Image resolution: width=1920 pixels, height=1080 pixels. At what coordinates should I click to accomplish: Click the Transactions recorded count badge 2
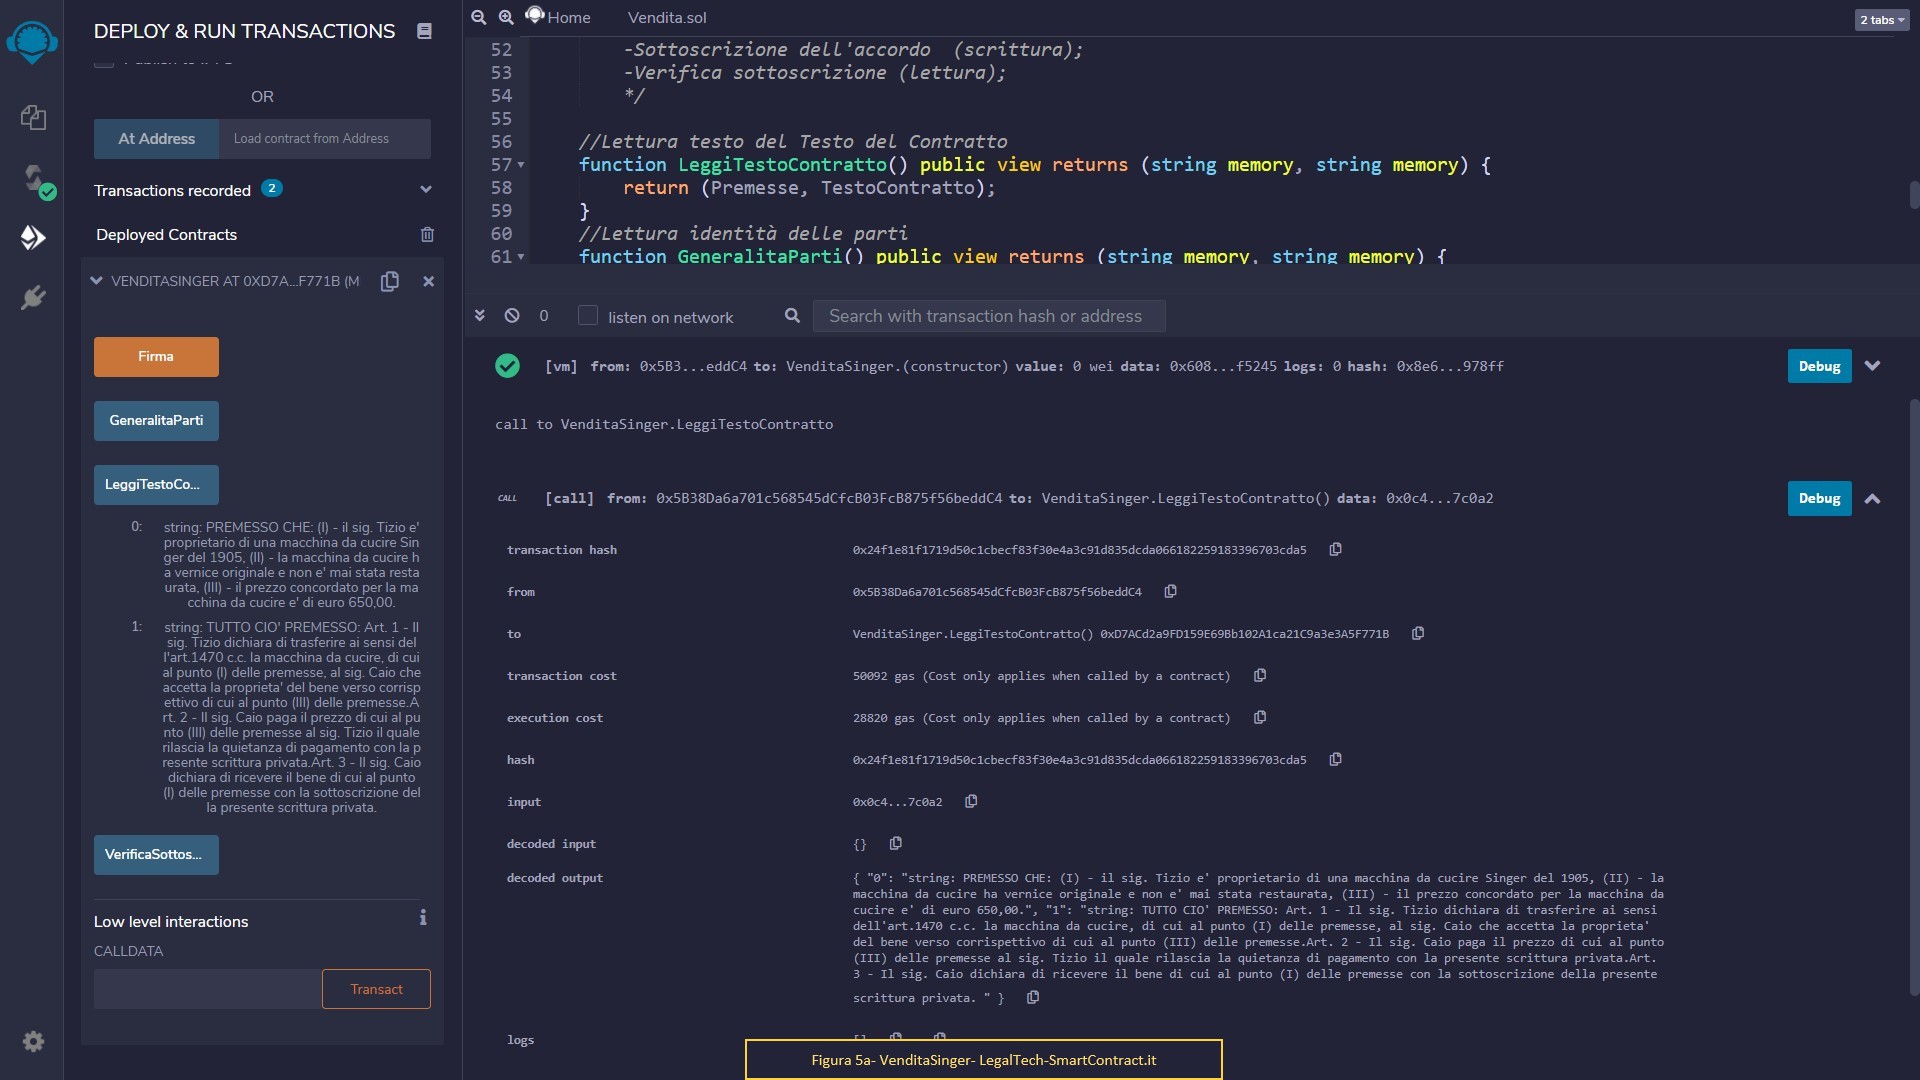271,188
